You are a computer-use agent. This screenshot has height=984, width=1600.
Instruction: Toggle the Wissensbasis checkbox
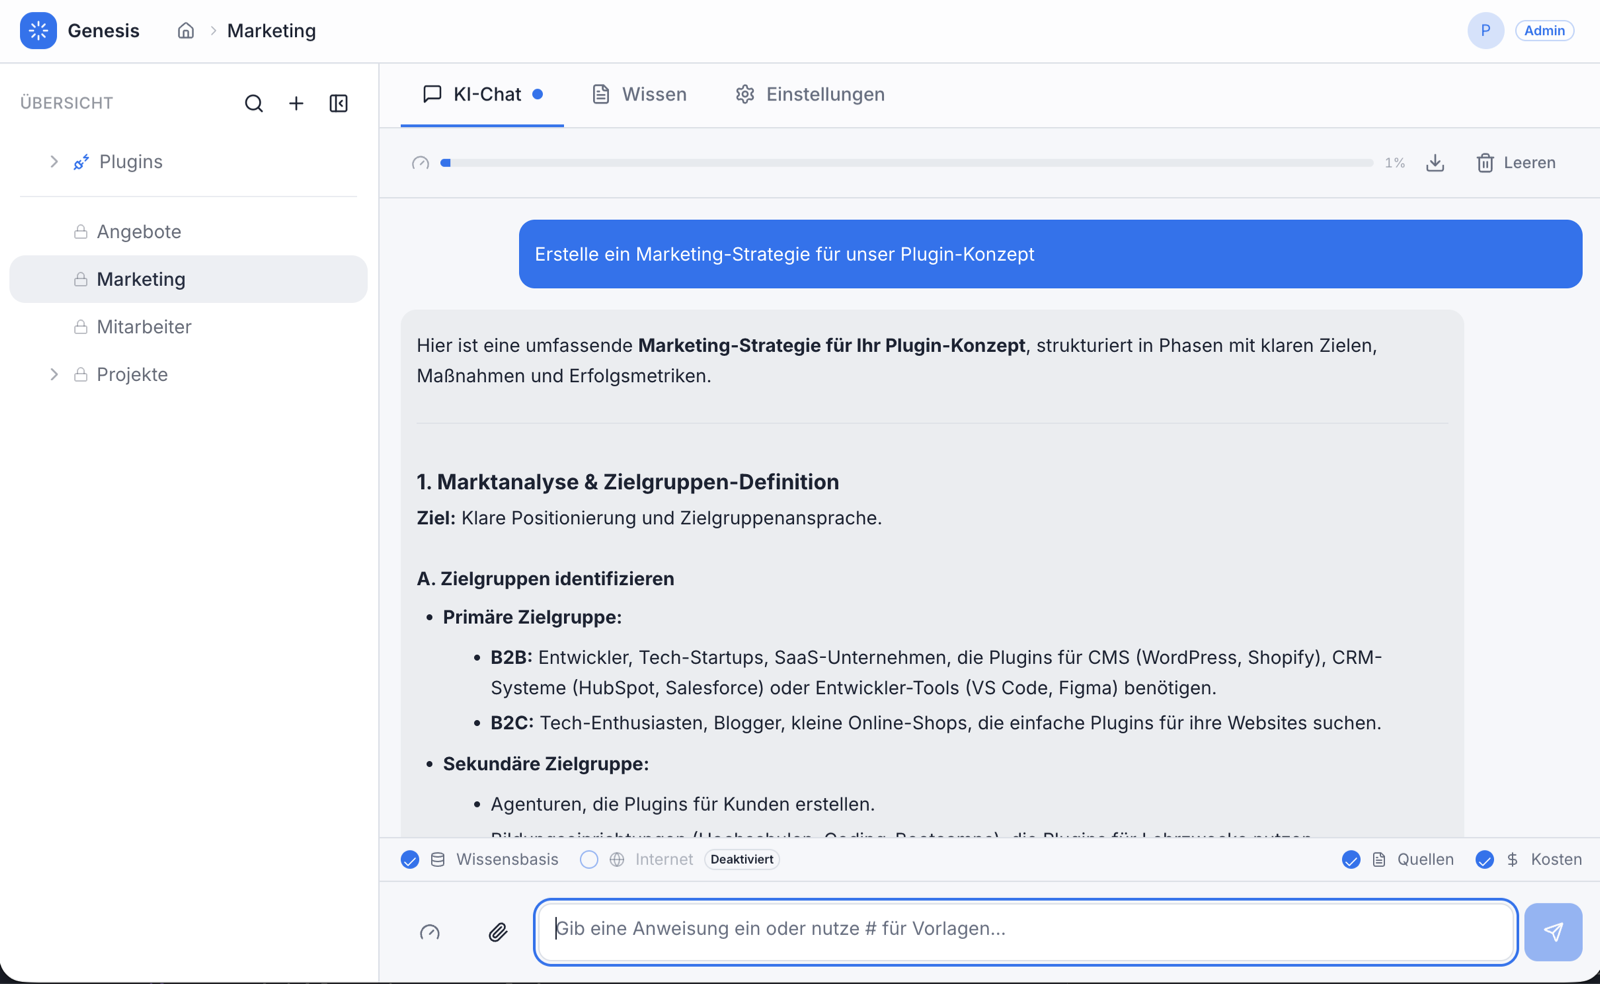410,859
